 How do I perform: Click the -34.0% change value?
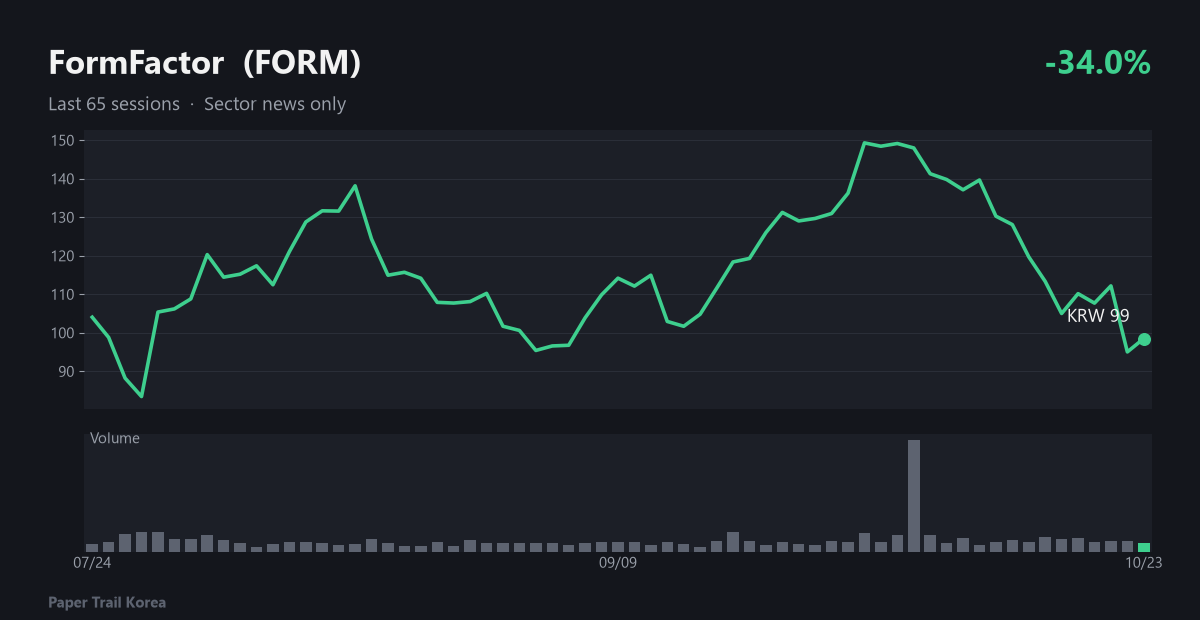coord(1098,63)
